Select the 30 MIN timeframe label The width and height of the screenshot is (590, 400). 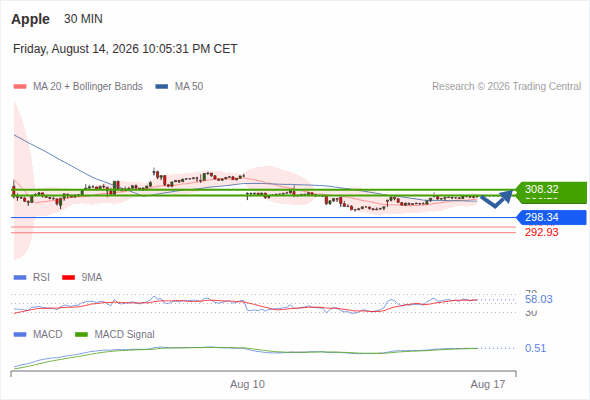[x=83, y=19]
